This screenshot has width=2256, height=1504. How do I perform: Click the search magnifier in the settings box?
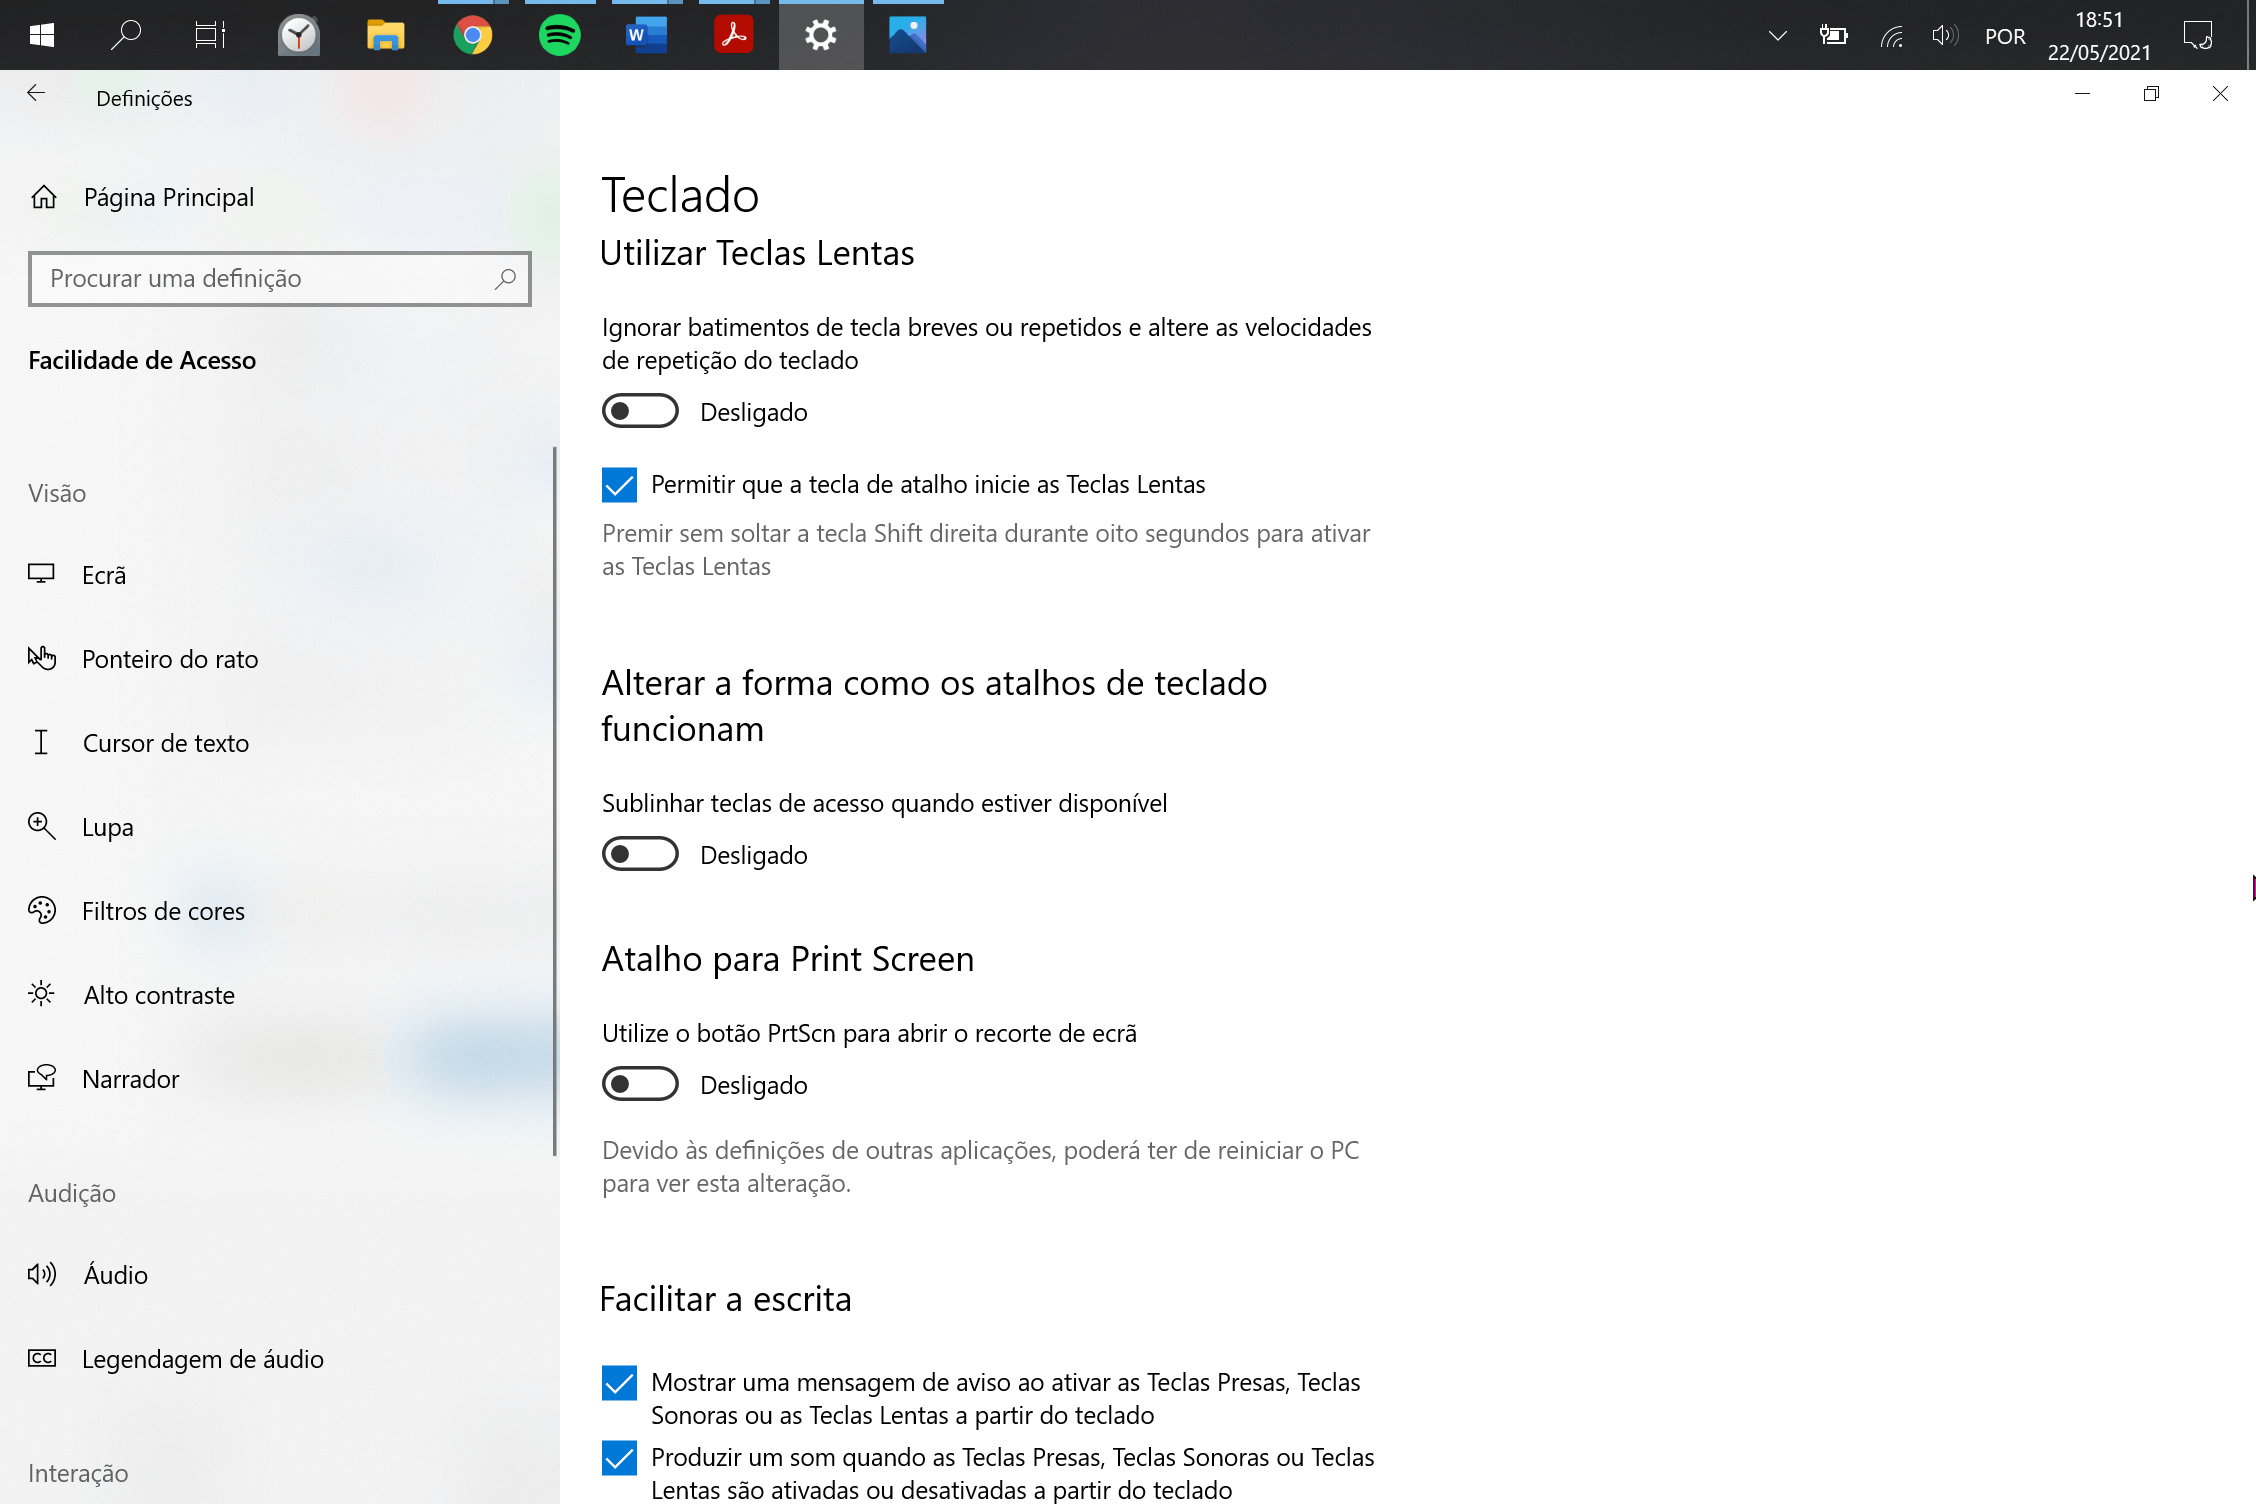point(505,279)
